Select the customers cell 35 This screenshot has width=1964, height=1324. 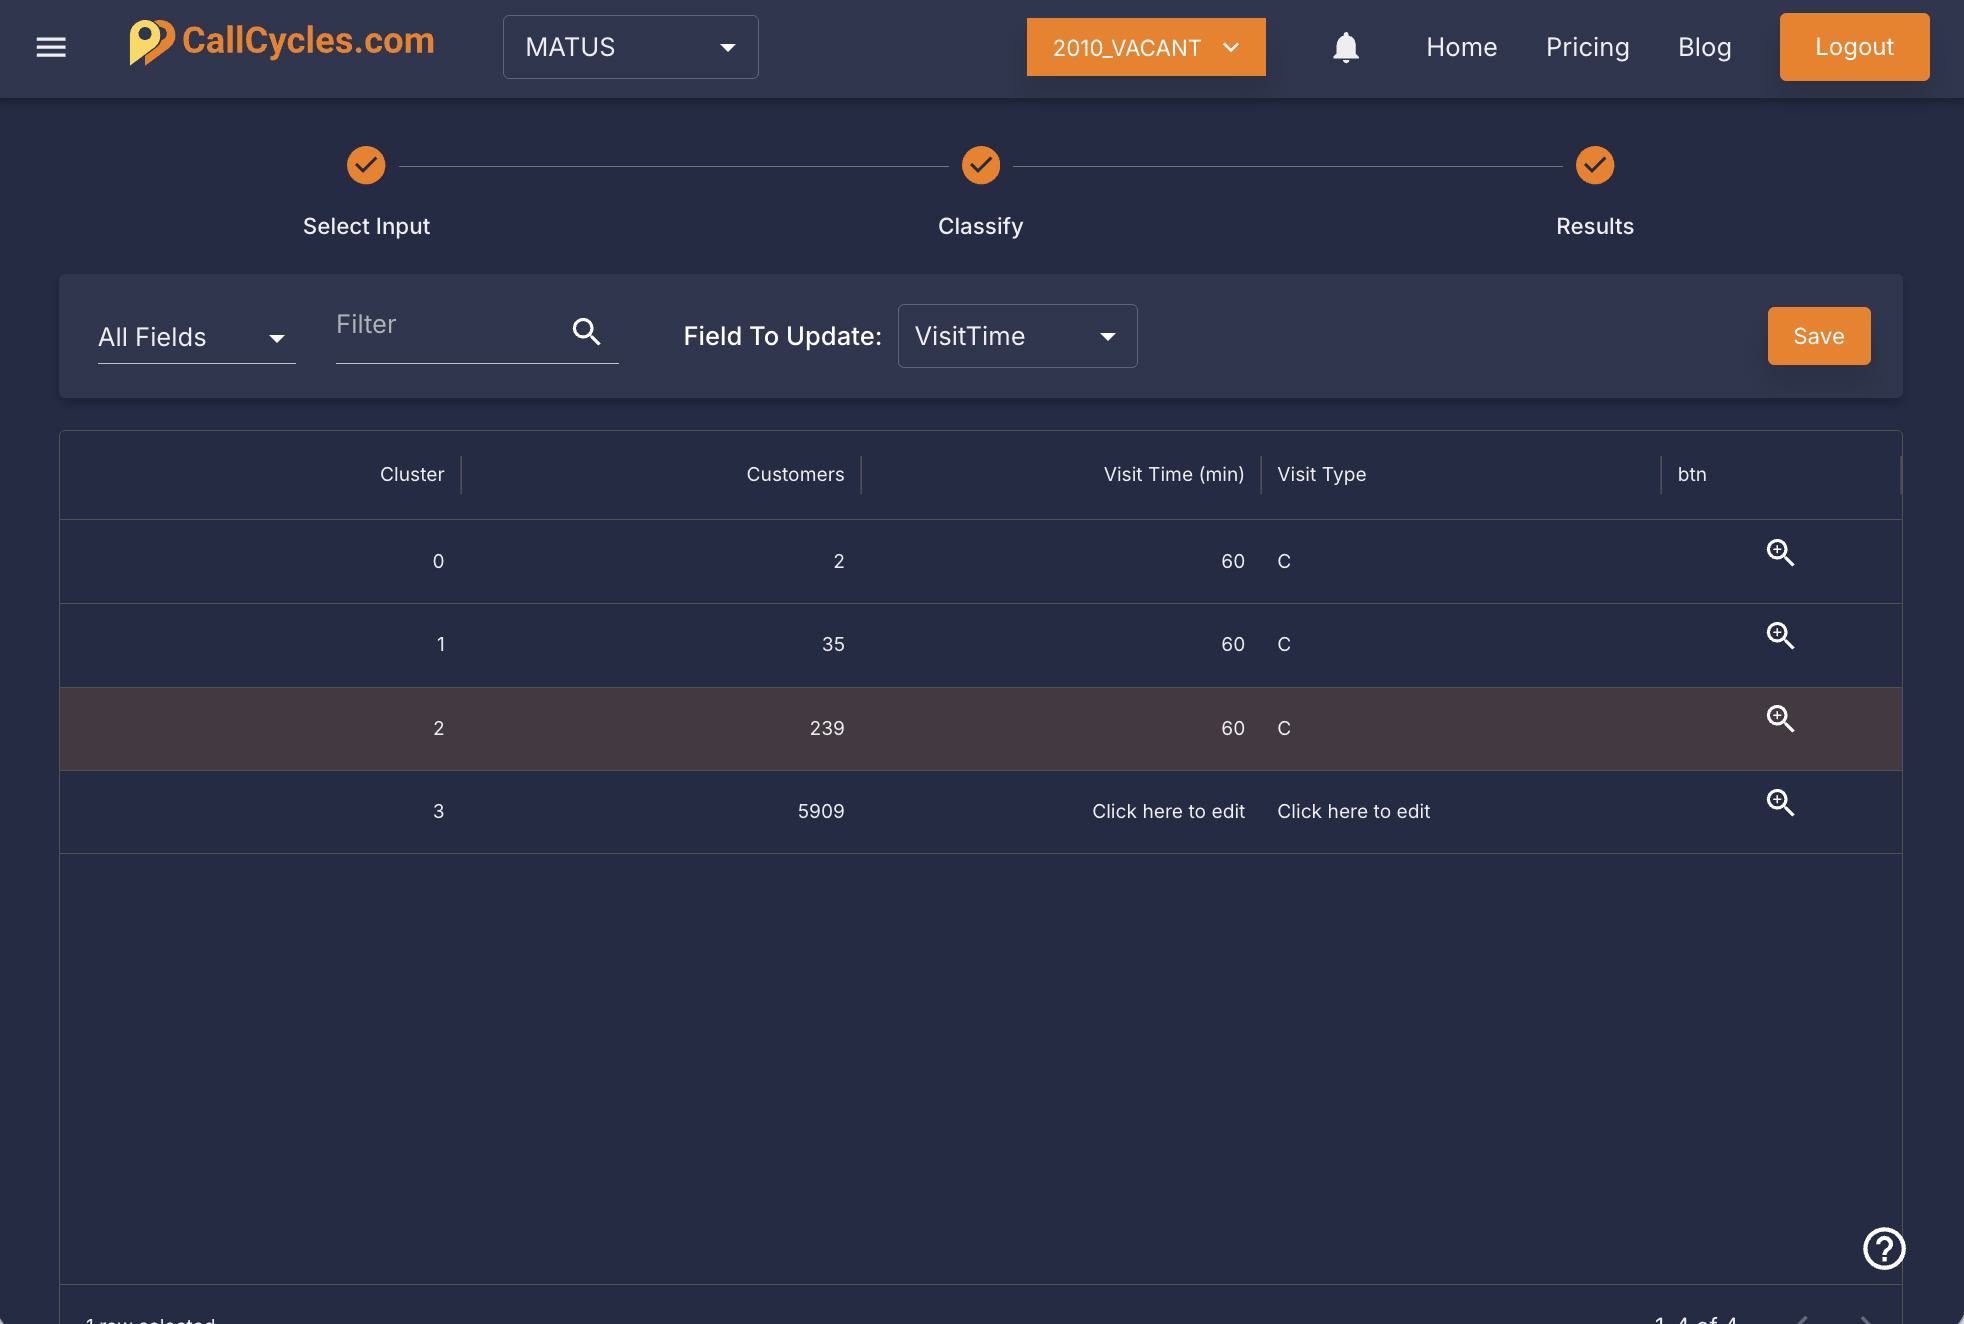tap(833, 645)
